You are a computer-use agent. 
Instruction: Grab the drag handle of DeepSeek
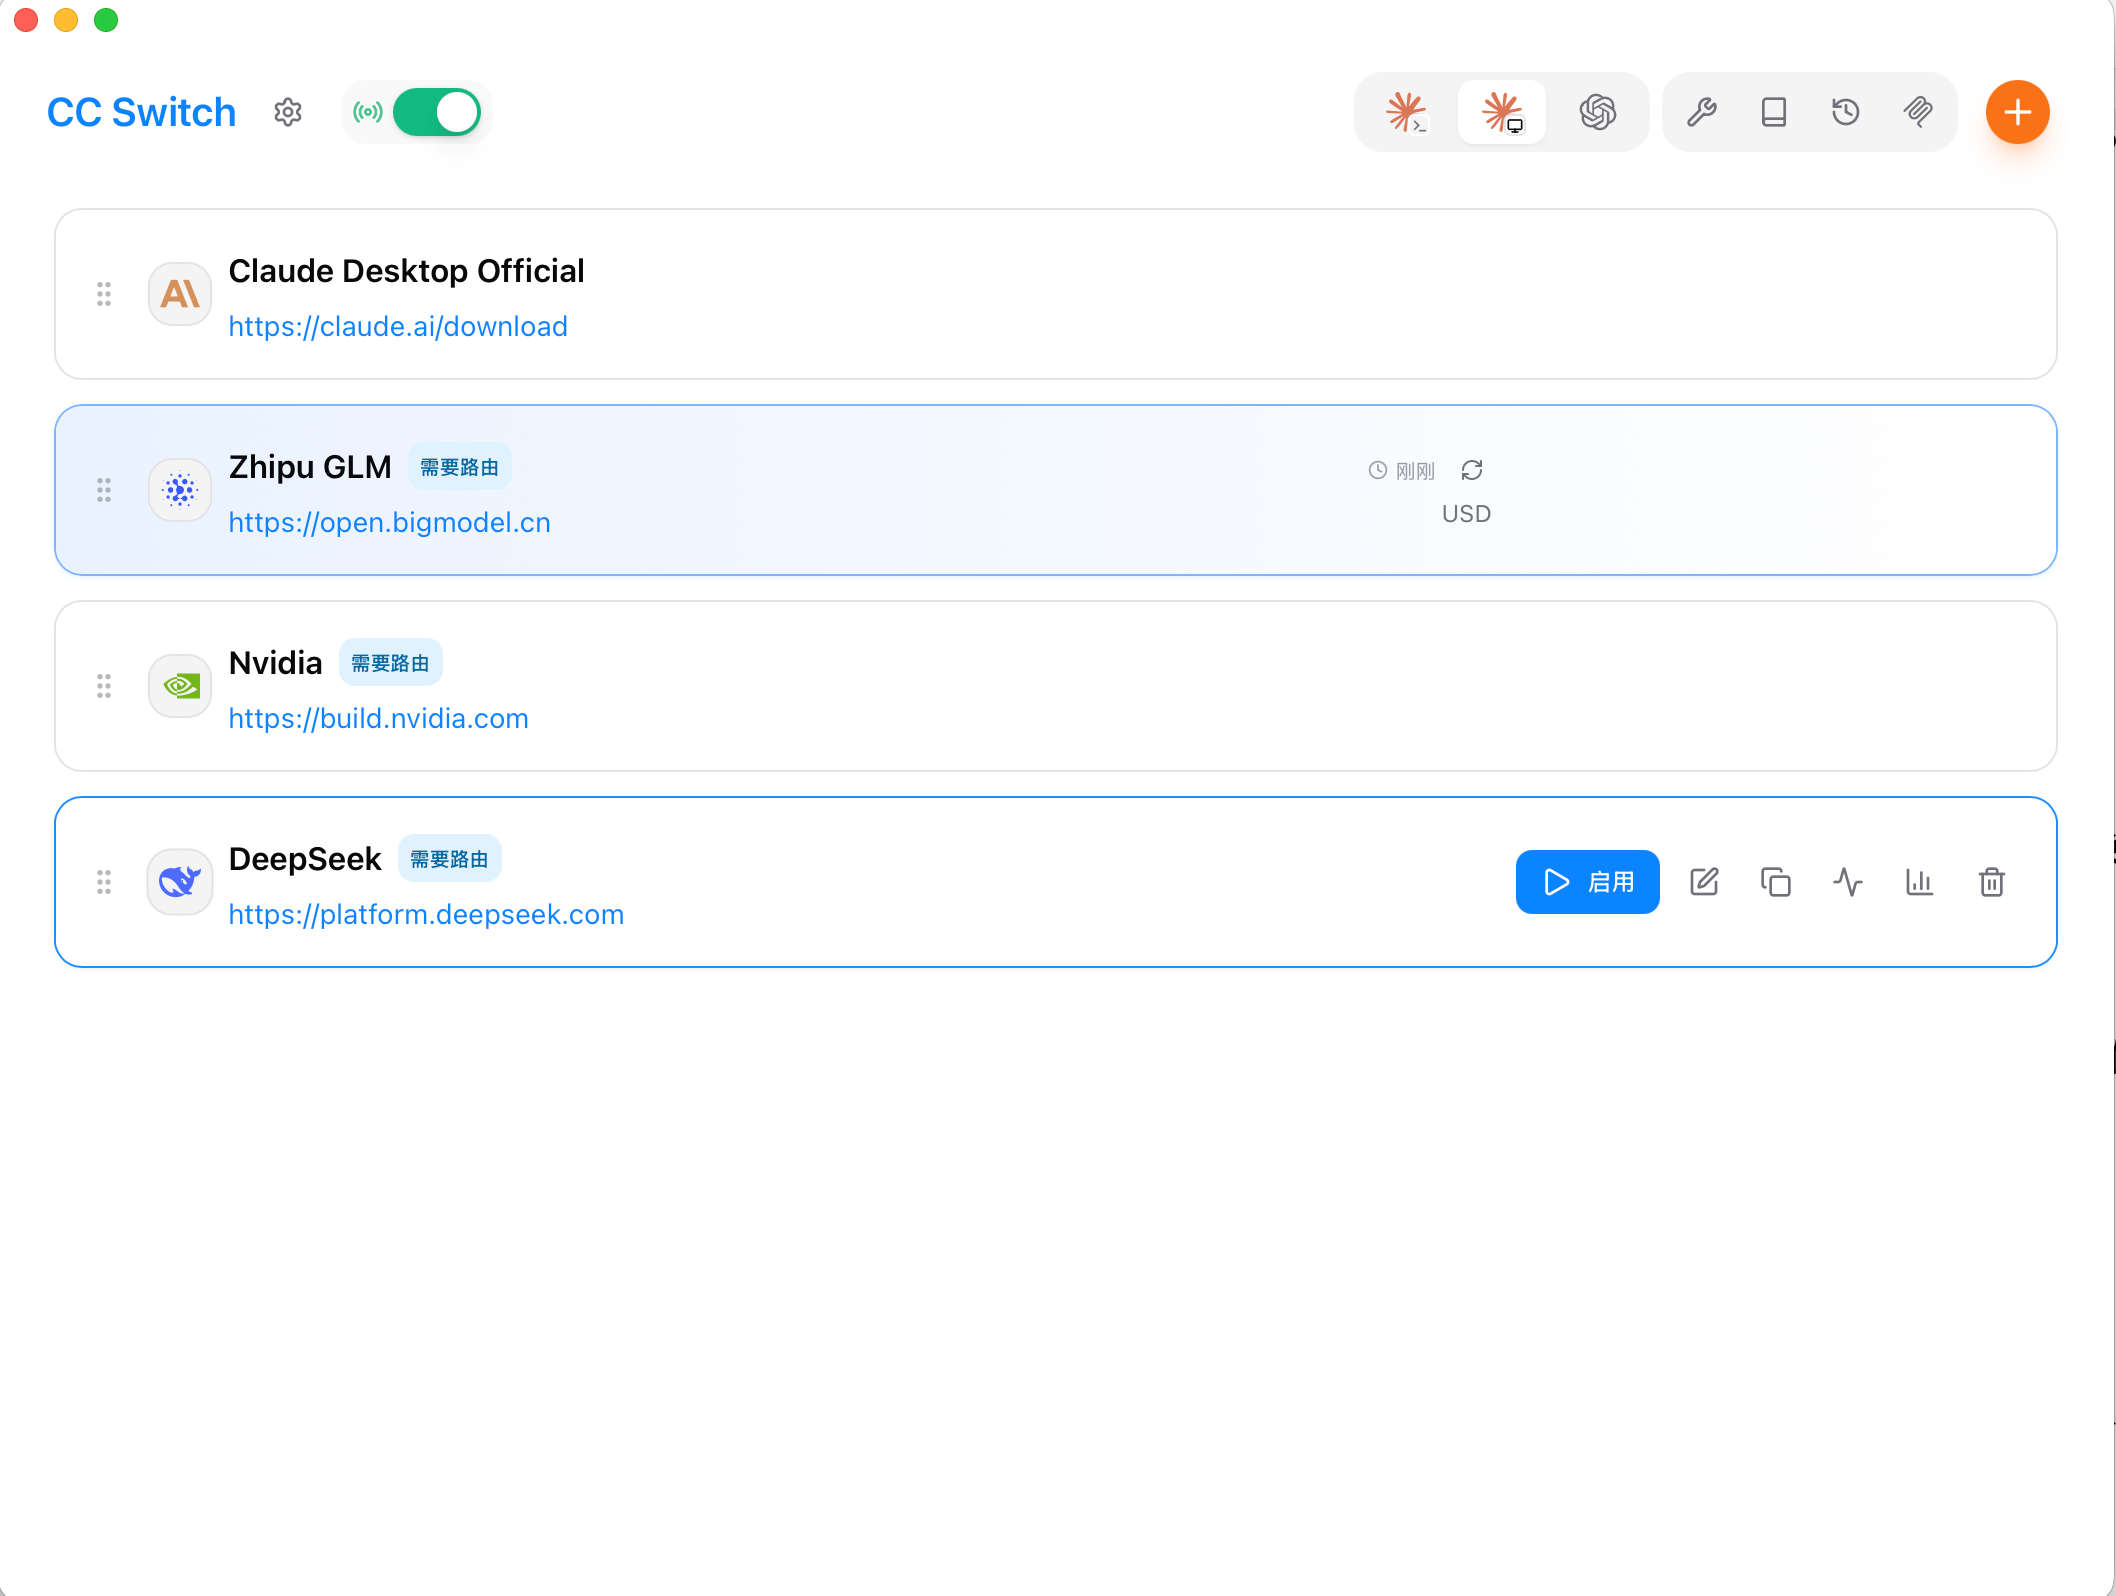pos(104,882)
